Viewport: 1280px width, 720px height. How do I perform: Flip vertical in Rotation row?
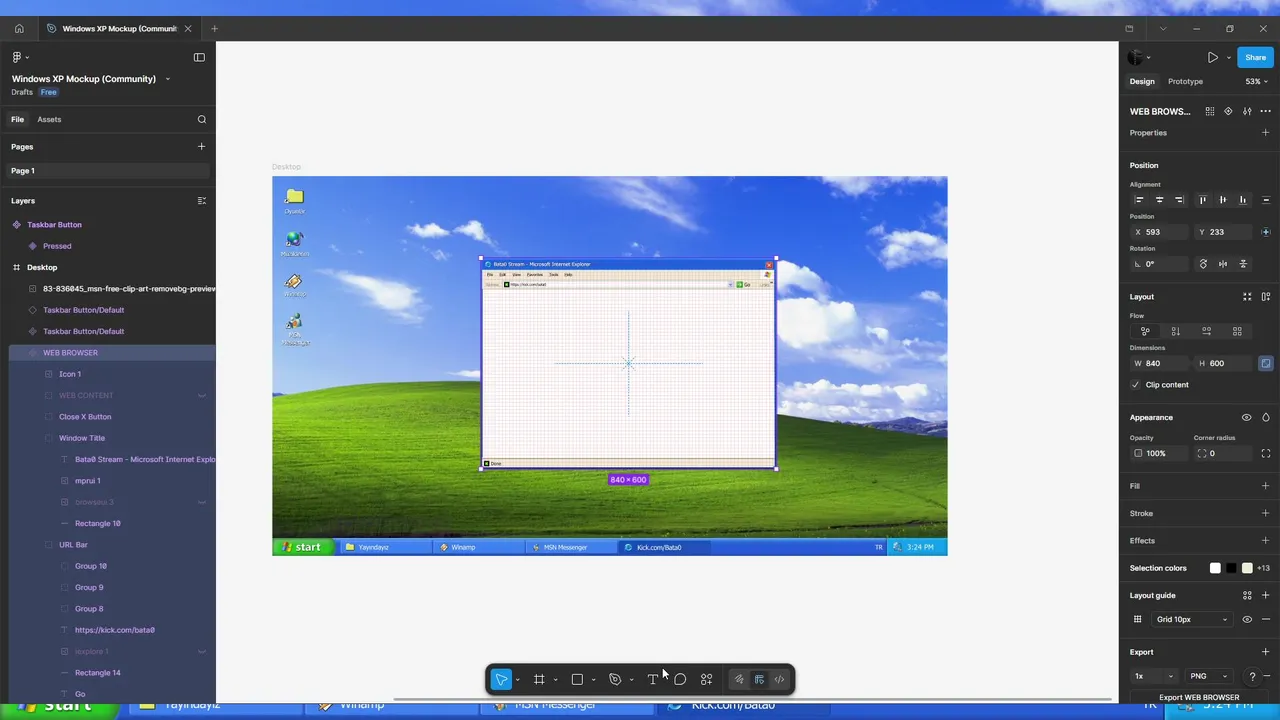[x=1243, y=264]
